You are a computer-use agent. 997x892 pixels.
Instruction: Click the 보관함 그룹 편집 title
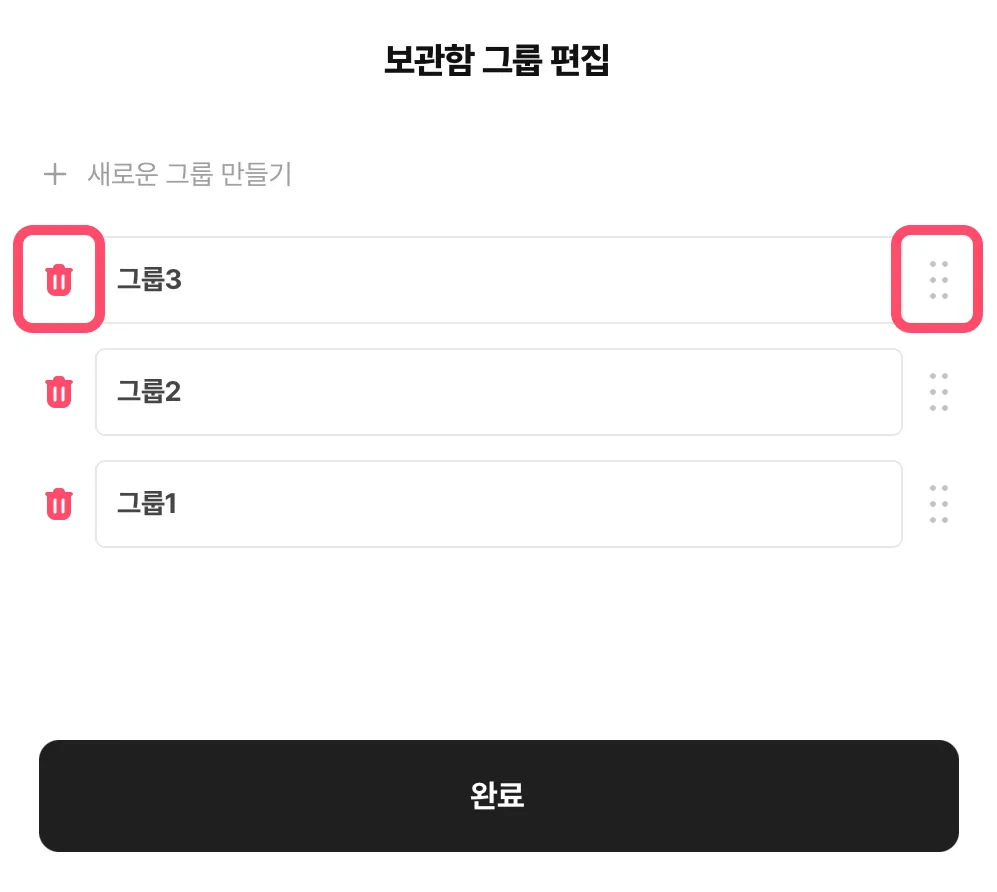(497, 61)
